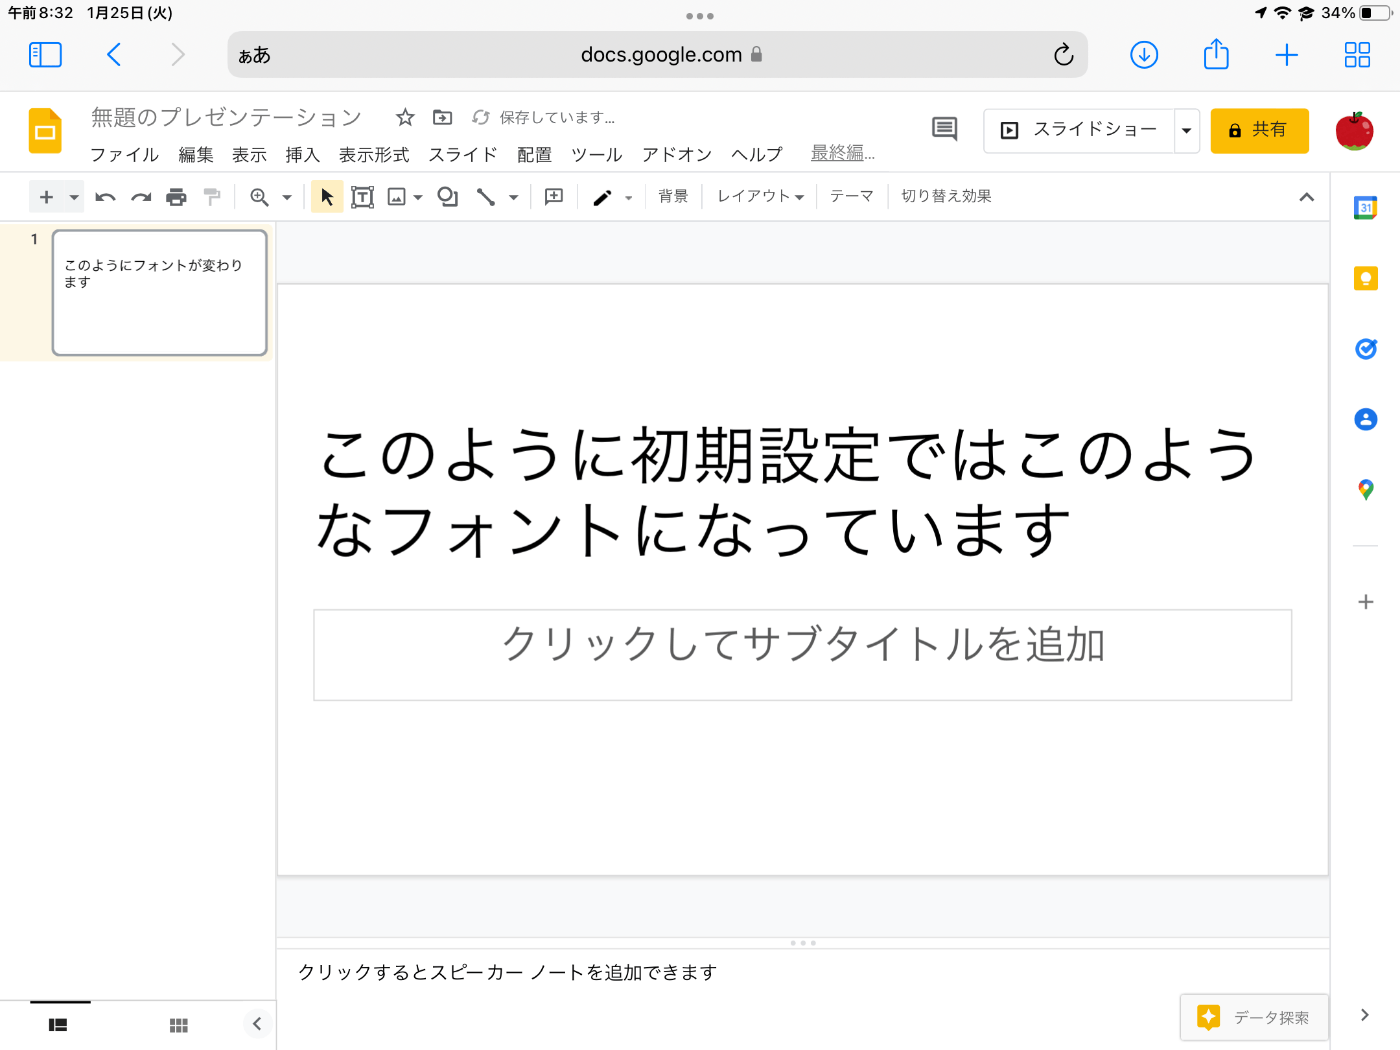Viewport: 1400px width, 1050px height.
Task: Expand the zoom level dropdown
Action: [287, 197]
